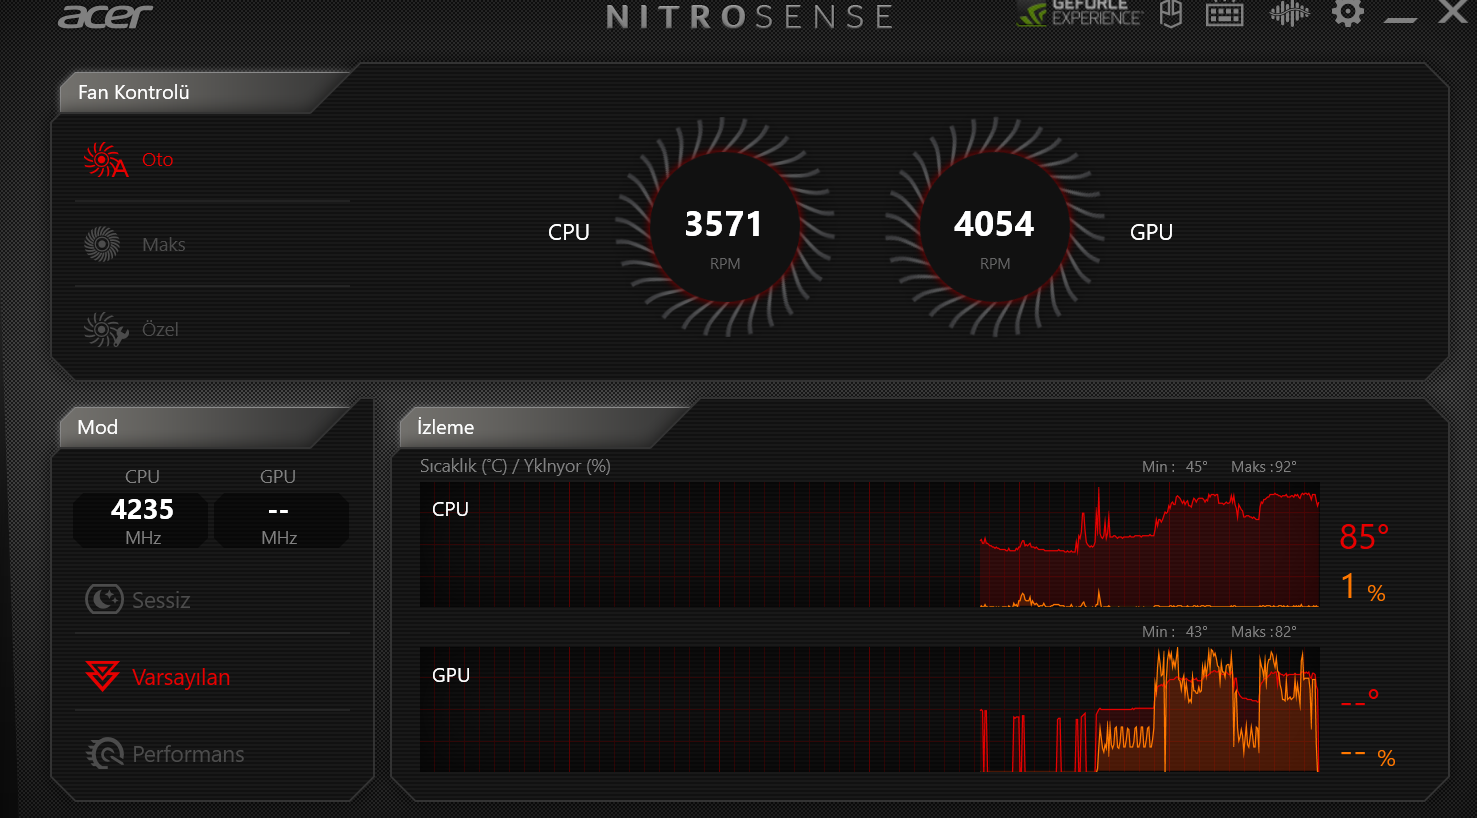The height and width of the screenshot is (818, 1477).
Task: Click the shield-shaped icon beside GeForce Experience
Action: [1171, 13]
